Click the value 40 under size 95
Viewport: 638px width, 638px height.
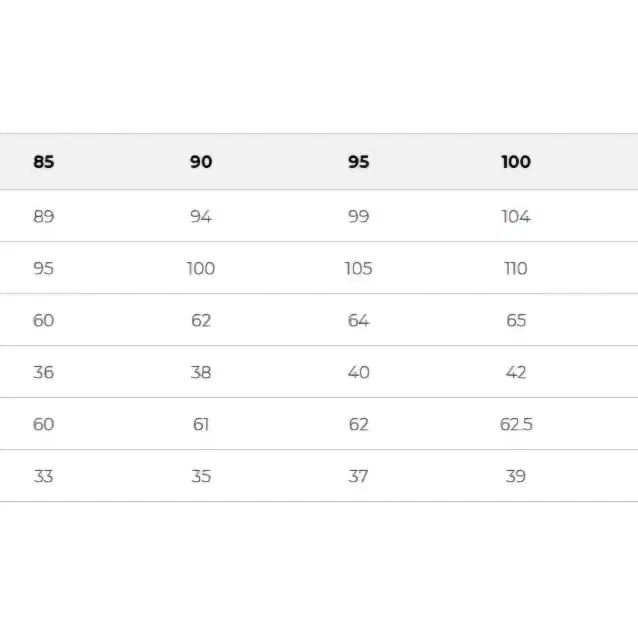click(358, 372)
